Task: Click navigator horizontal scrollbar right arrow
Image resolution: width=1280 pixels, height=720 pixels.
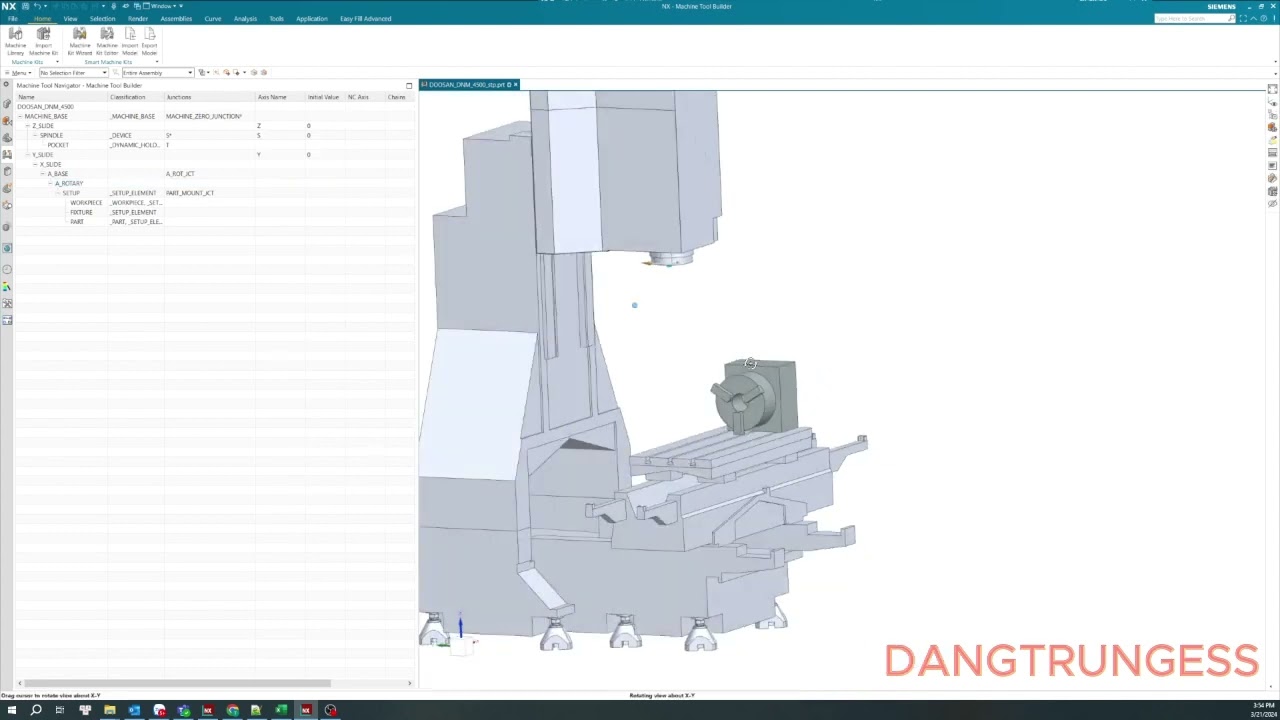Action: pyautogui.click(x=409, y=683)
